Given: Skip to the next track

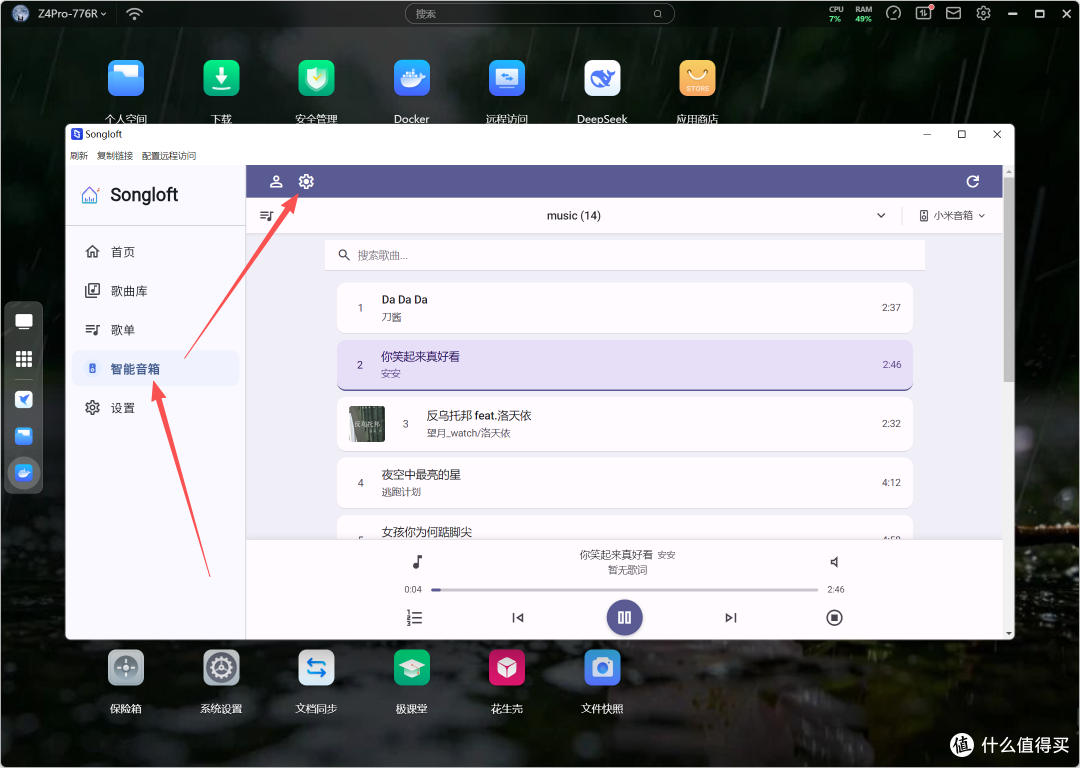Looking at the screenshot, I should 731,618.
